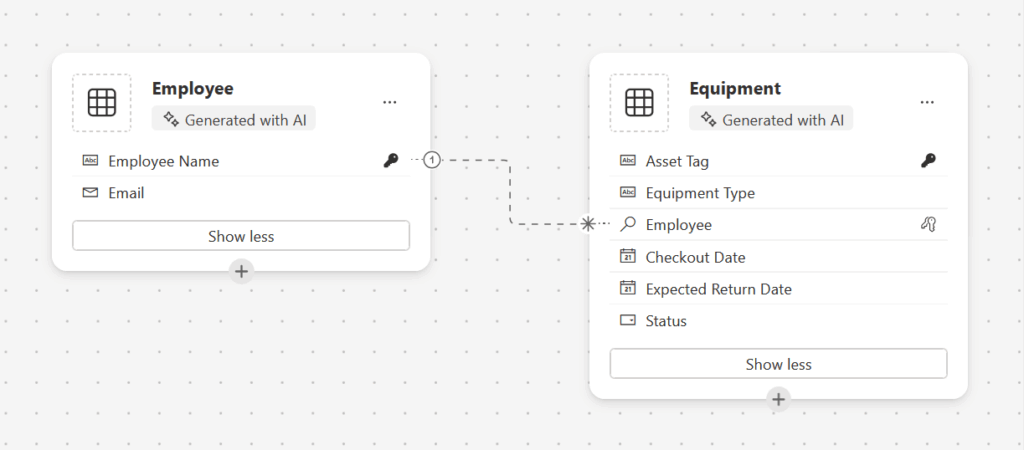1024x450 pixels.
Task: Click the many-side asterisk relationship marker
Action: pos(588,224)
